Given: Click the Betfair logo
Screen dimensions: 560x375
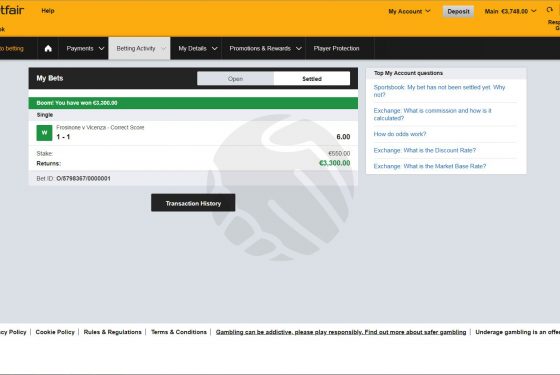Looking at the screenshot, I should [x=12, y=10].
